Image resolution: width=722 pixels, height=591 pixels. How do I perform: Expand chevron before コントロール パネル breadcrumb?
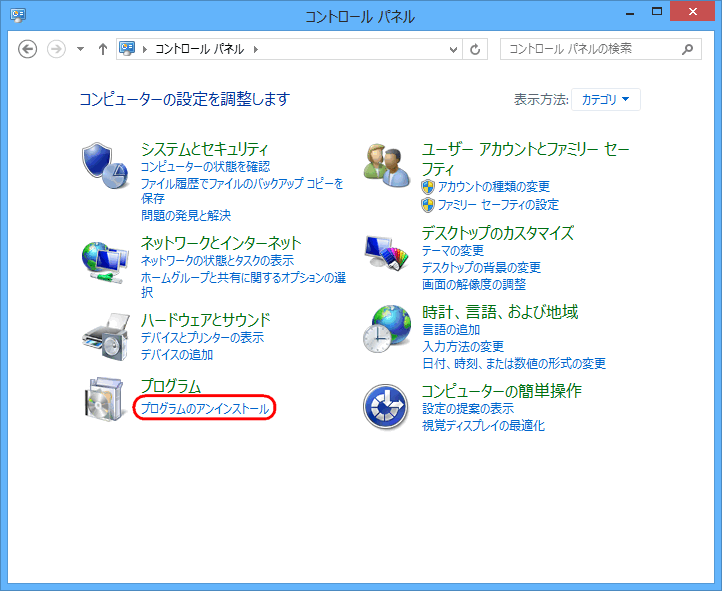tap(145, 49)
